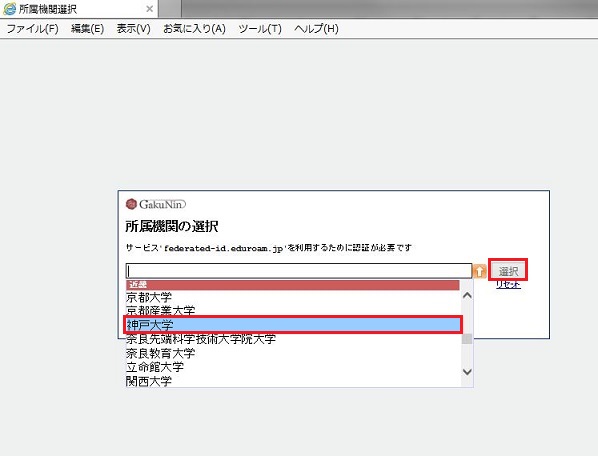Click the GakuNin logo
Viewport: 598px width, 456px height.
[156, 204]
